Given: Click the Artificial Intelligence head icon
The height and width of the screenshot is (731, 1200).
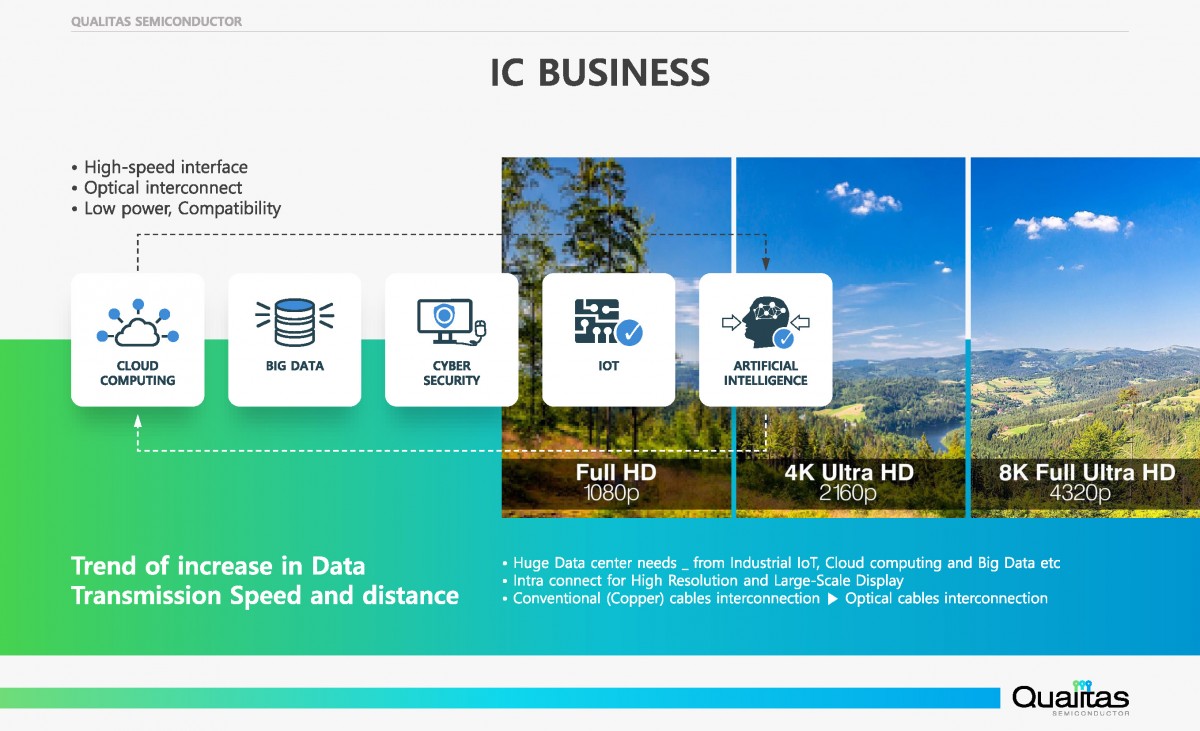Looking at the screenshot, I should point(765,321).
